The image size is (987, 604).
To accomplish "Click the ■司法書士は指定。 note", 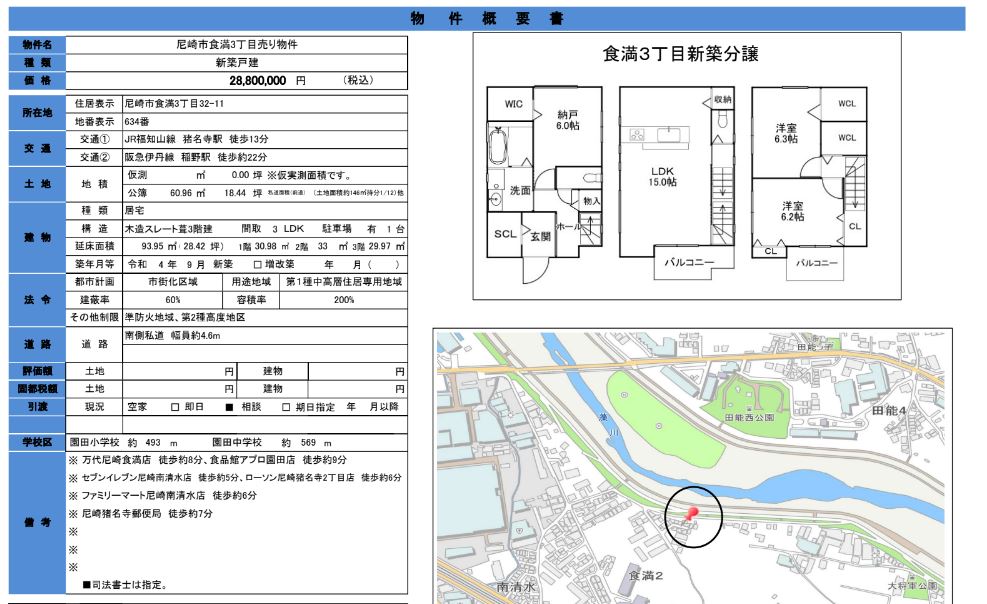I will 125,585.
